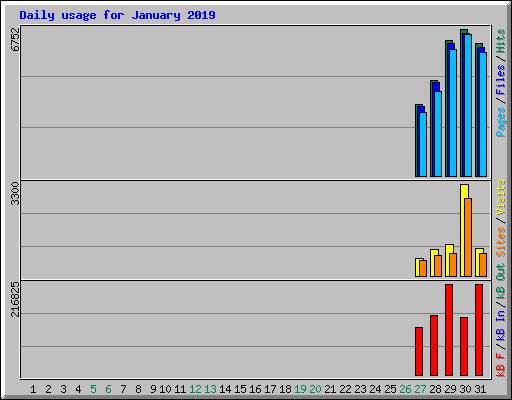Click day 29 on the x-axis
This screenshot has width=512, height=400.
pyautogui.click(x=450, y=389)
